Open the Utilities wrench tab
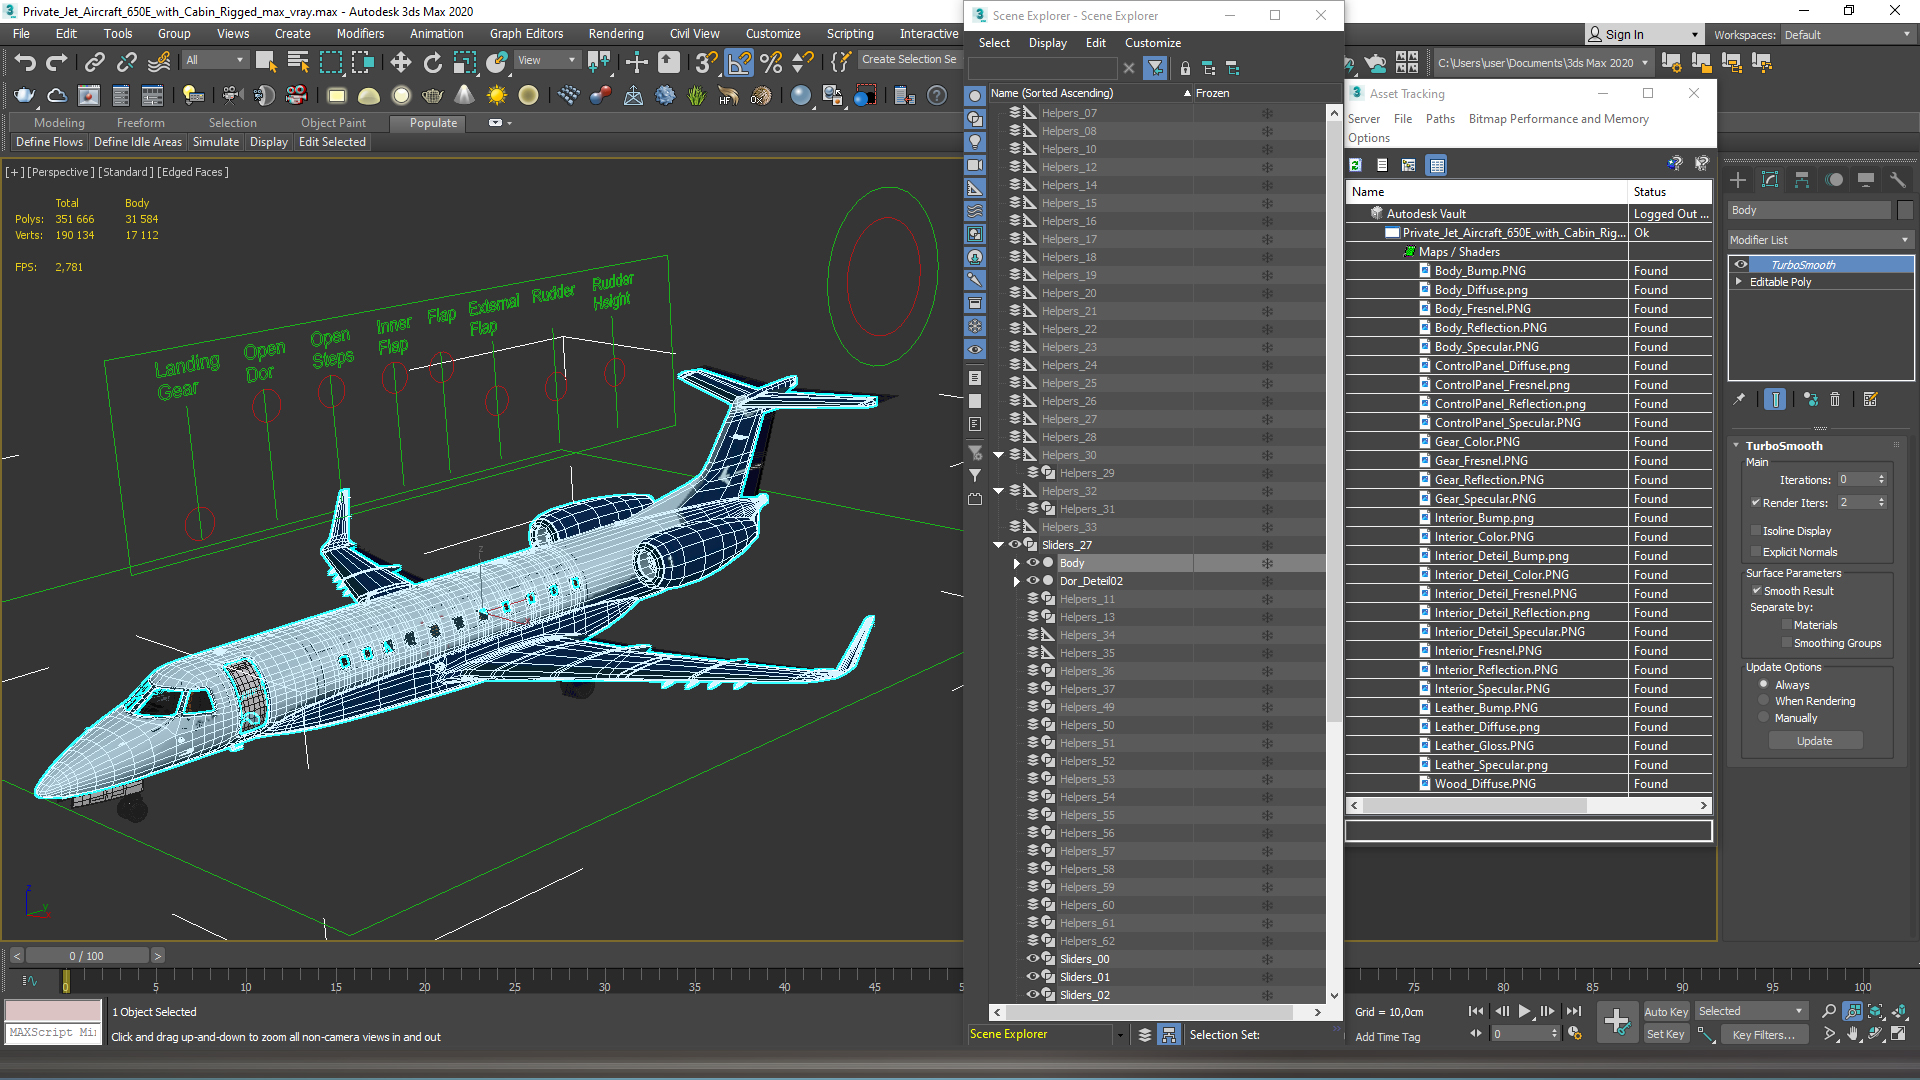This screenshot has height=1080, width=1920. pyautogui.click(x=1898, y=180)
